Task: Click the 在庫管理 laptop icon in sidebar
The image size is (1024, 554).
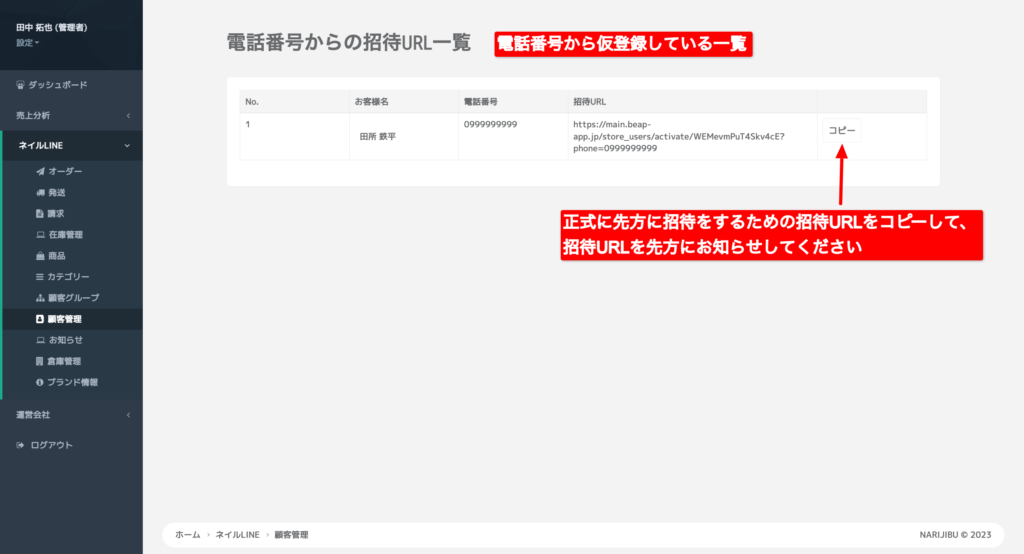Action: 40,235
